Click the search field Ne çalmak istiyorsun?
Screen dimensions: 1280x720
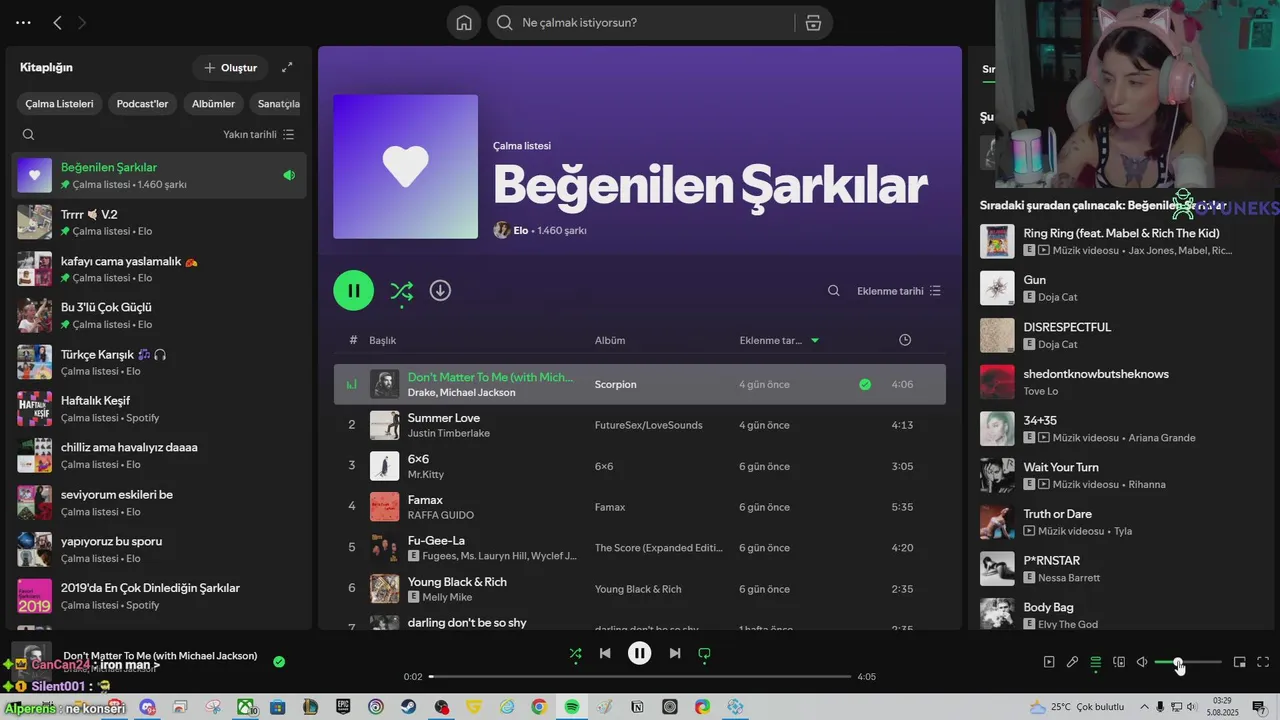coord(655,23)
